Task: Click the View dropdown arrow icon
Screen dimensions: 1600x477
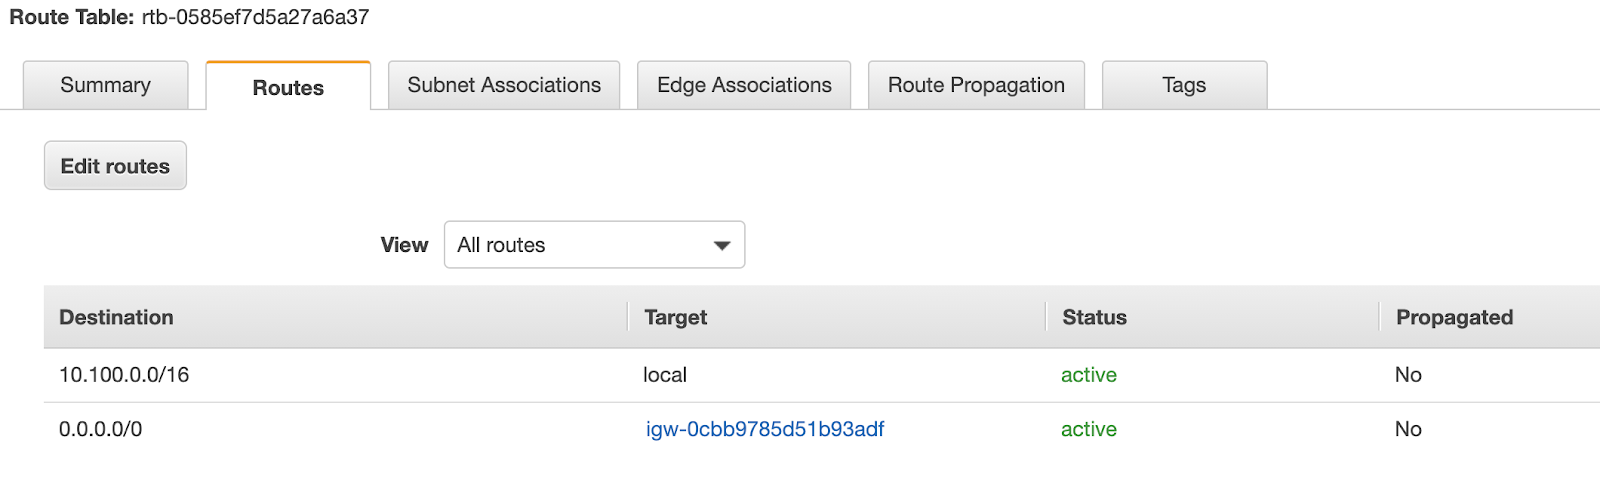Action: [722, 246]
